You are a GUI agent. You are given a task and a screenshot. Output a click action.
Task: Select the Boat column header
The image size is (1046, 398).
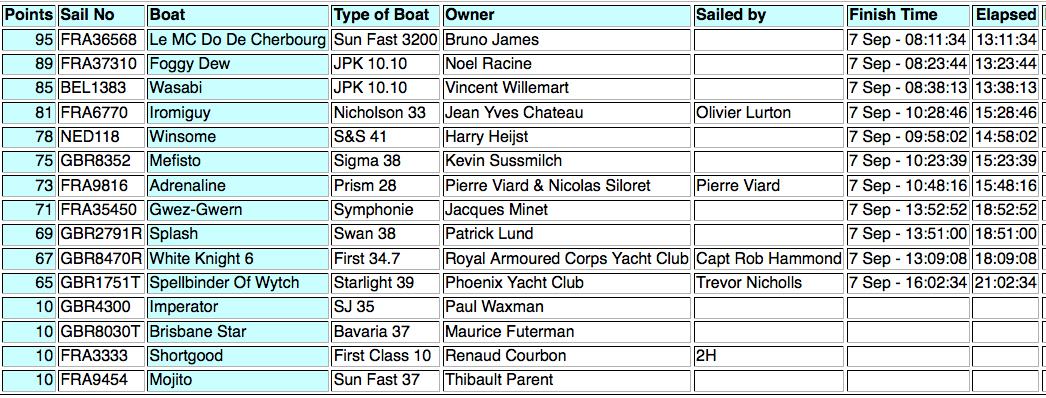tap(237, 15)
